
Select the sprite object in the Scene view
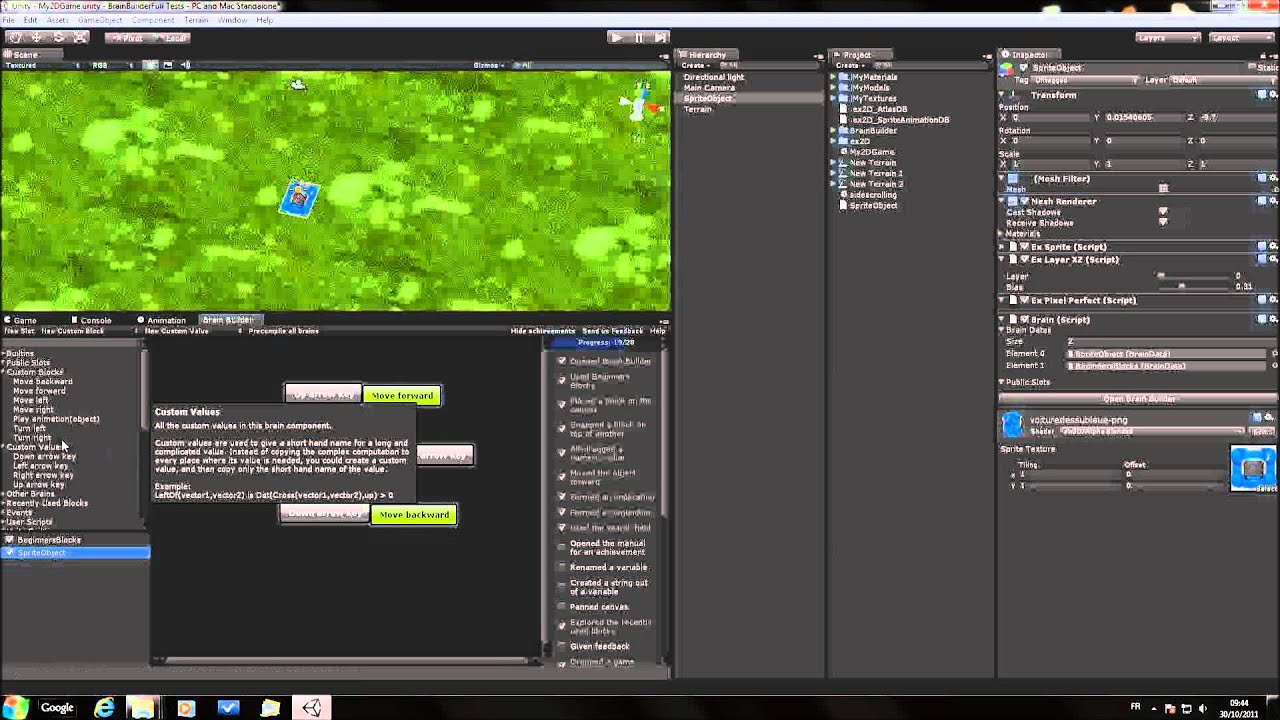(298, 197)
